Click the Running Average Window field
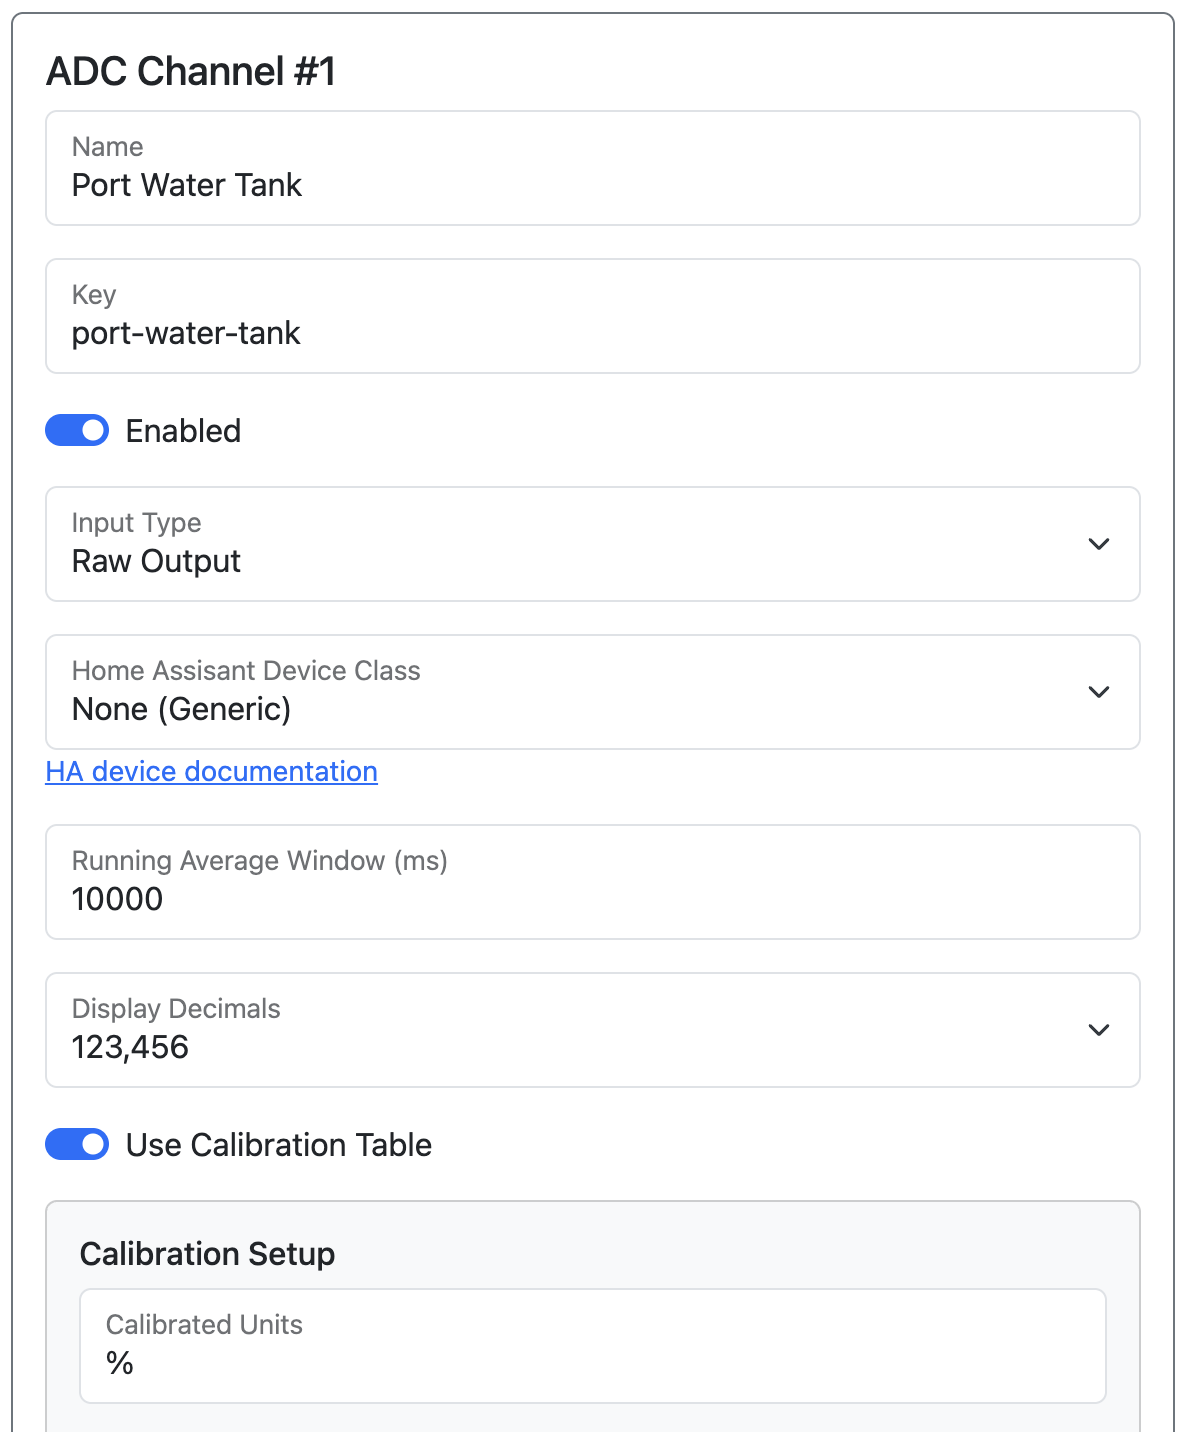The width and height of the screenshot is (1188, 1432). click(592, 882)
